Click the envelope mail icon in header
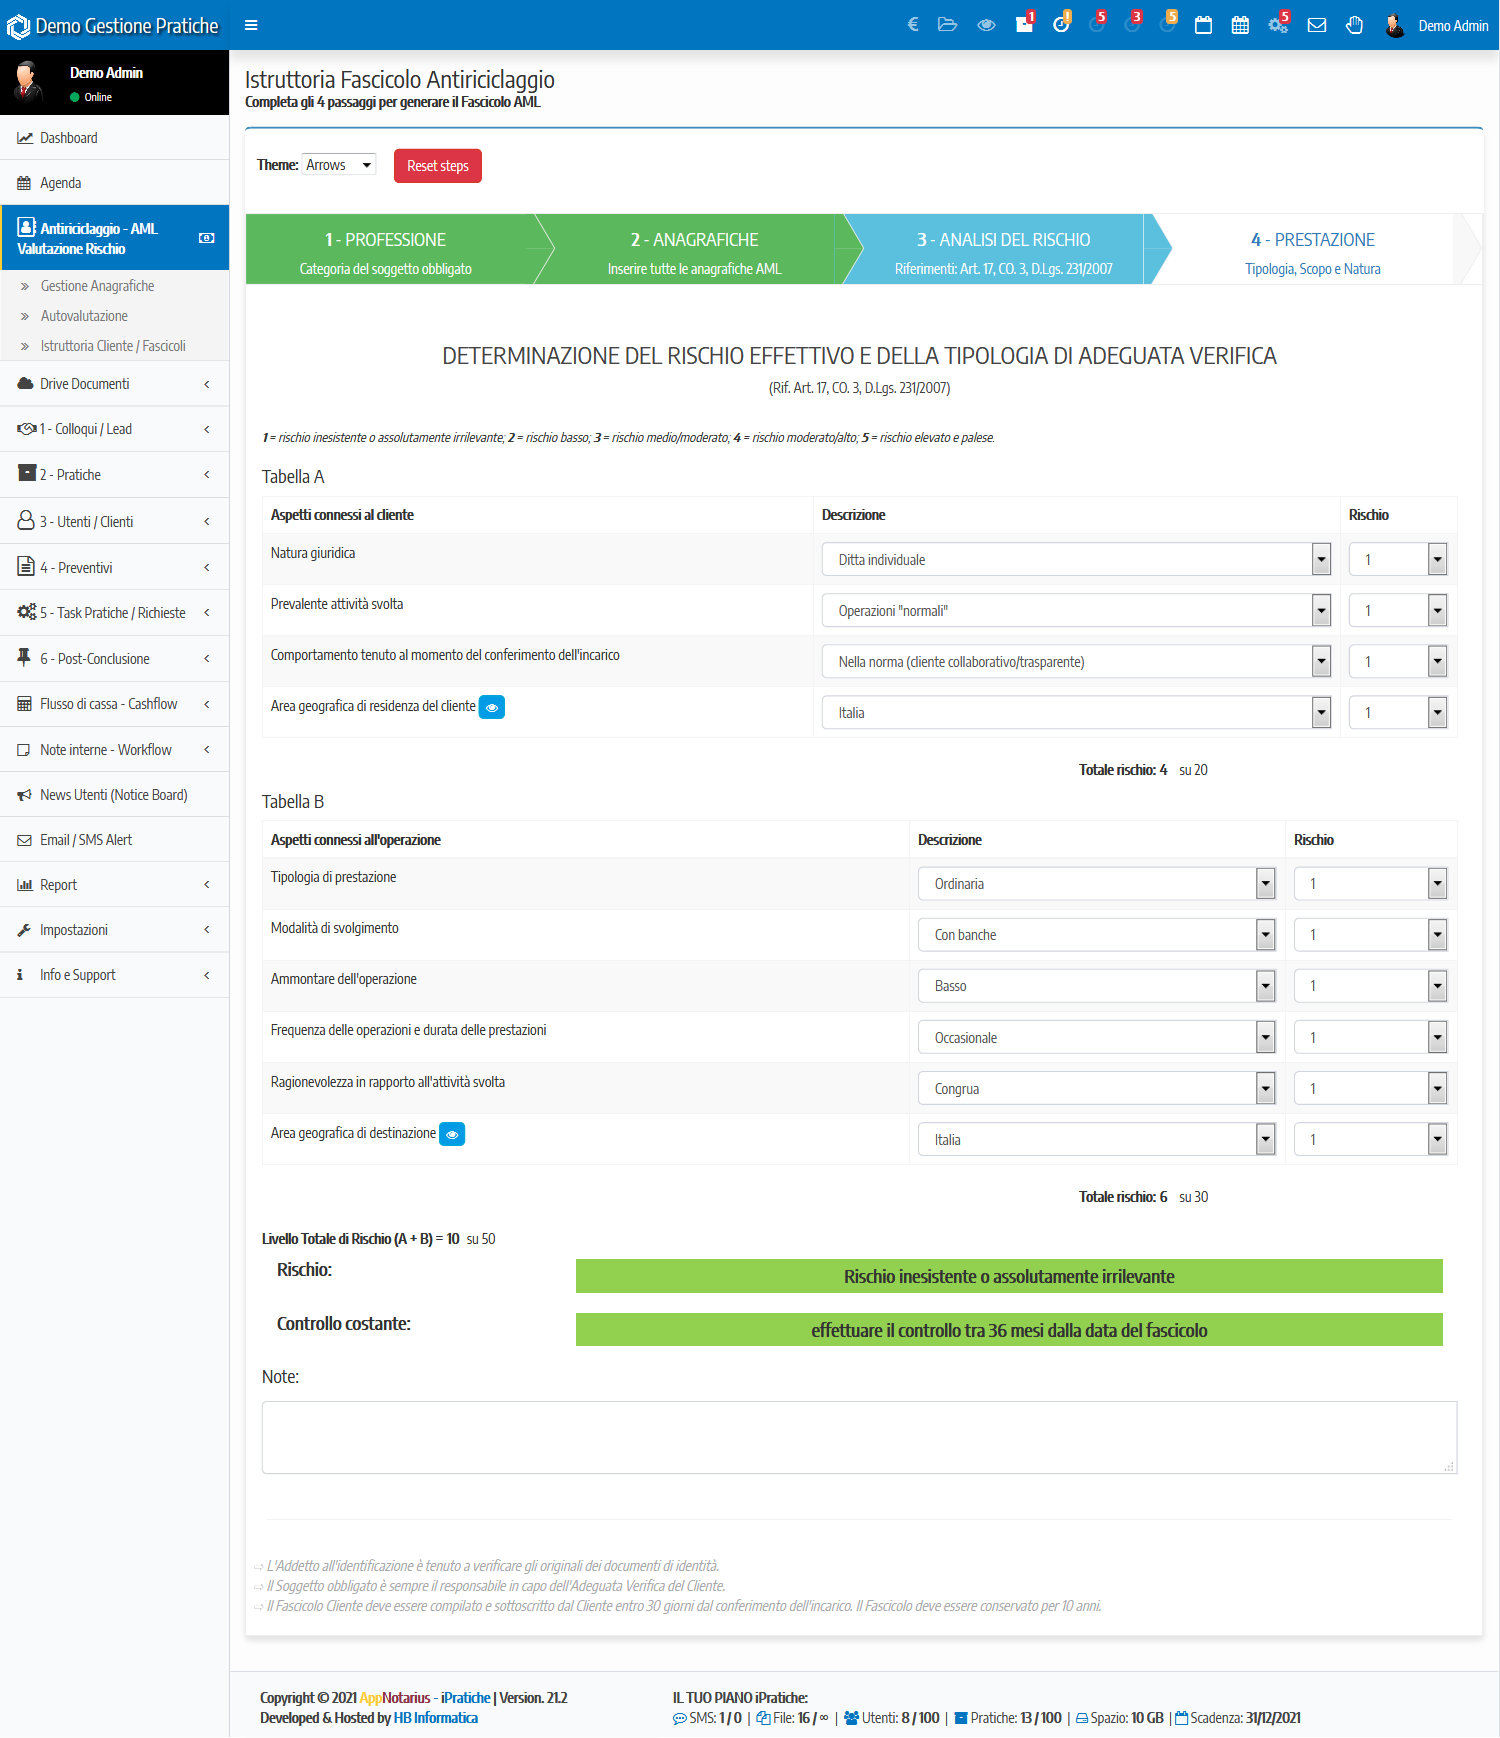Viewport: 1500px width, 1738px height. pyautogui.click(x=1317, y=25)
